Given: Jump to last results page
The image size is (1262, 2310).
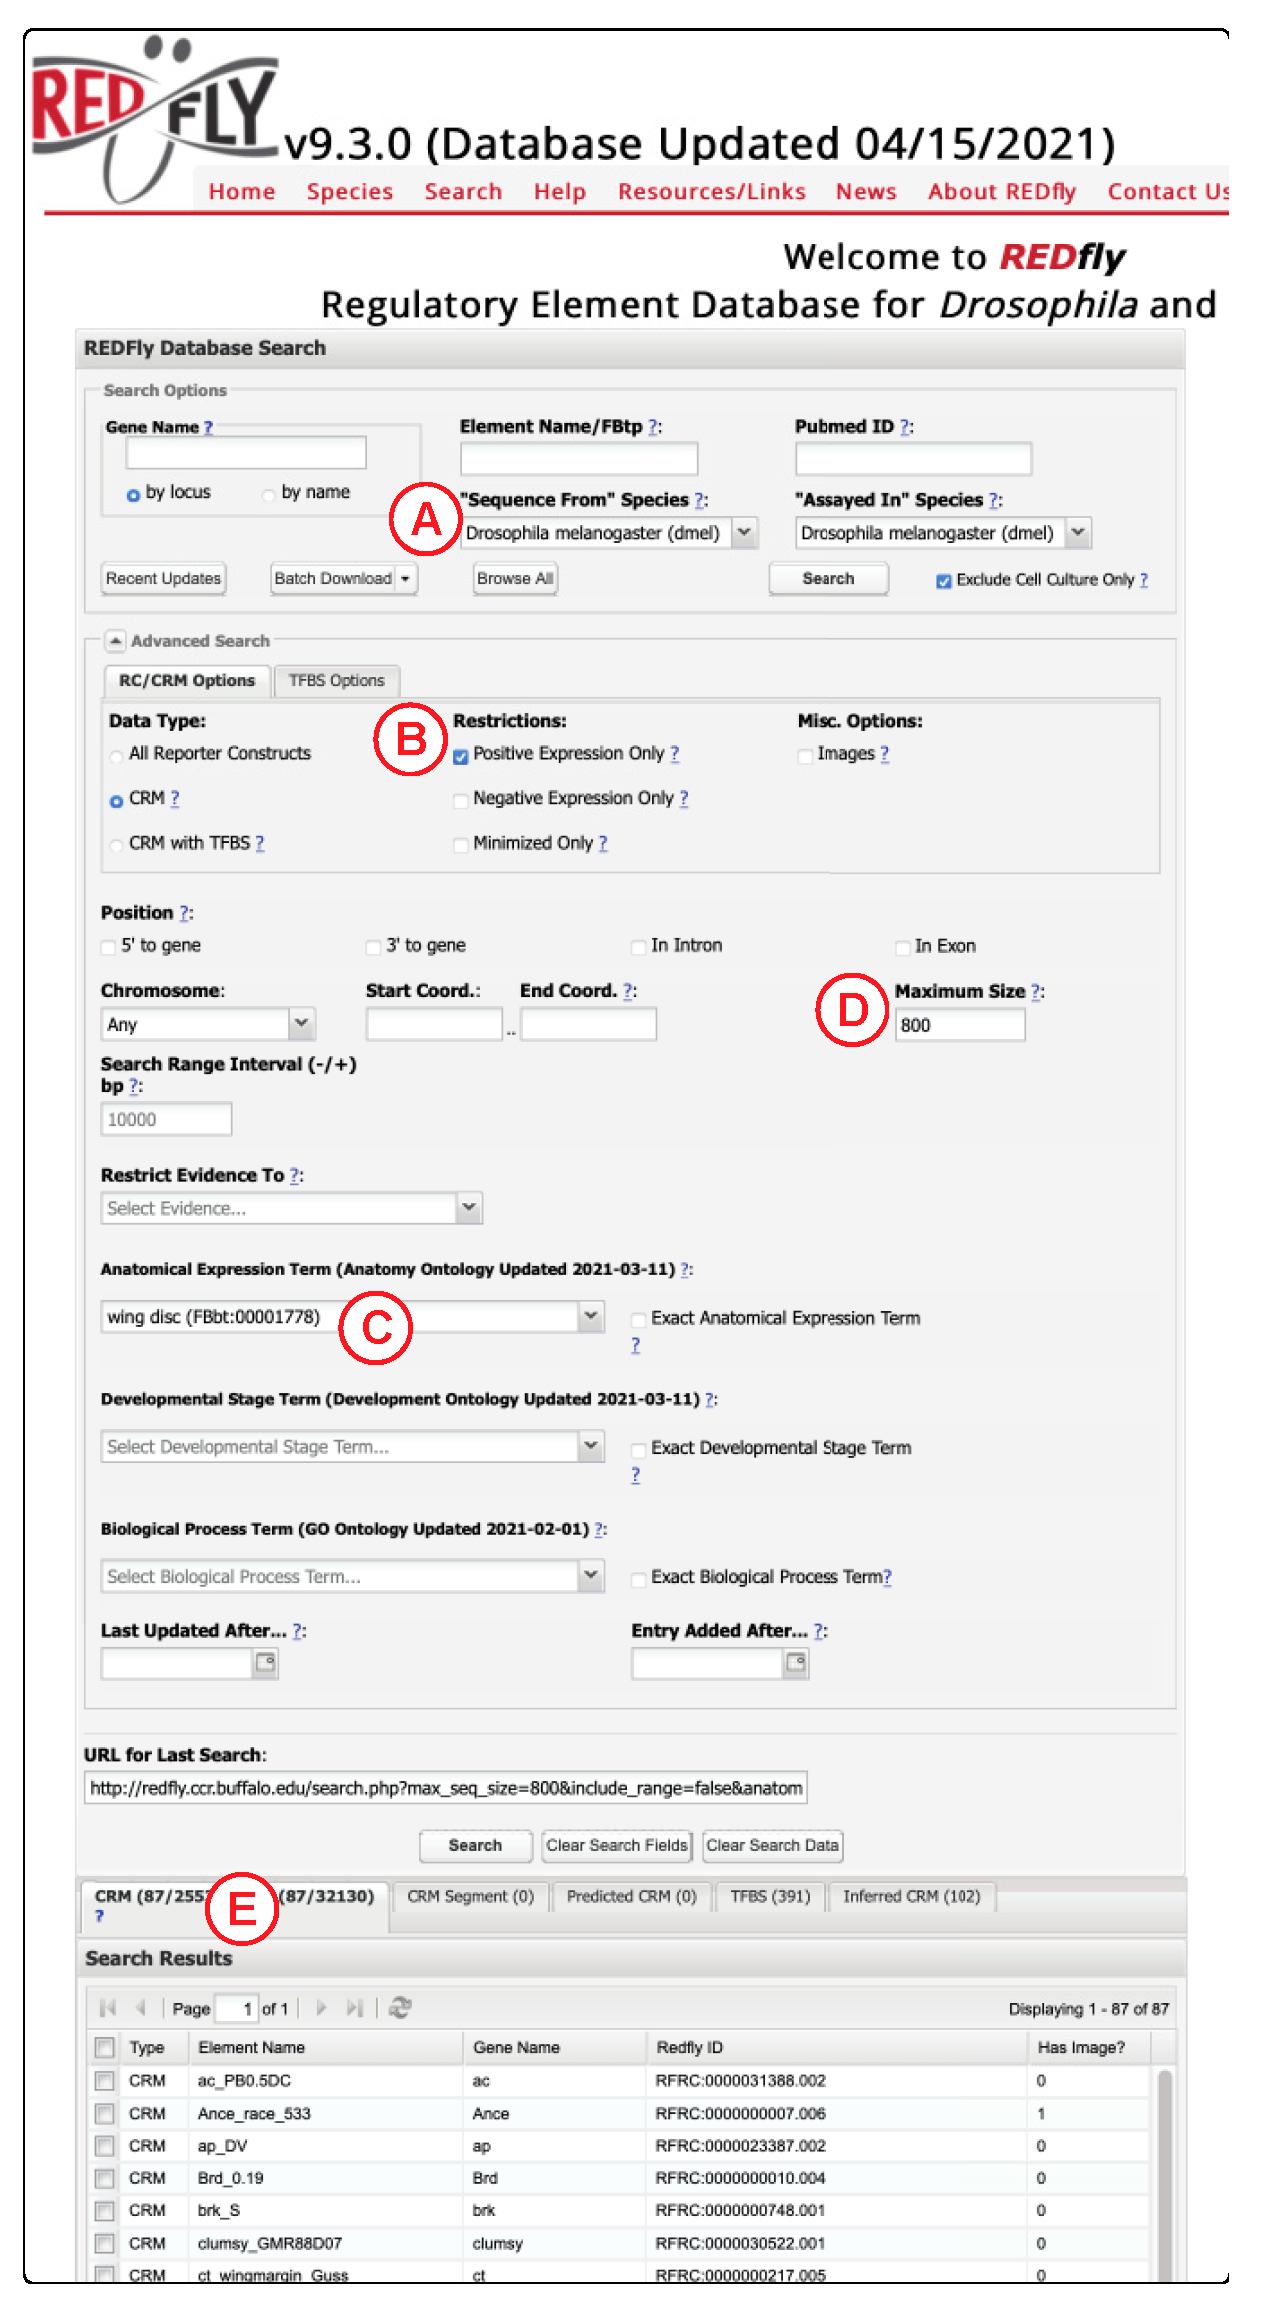Looking at the screenshot, I should pos(354,2008).
